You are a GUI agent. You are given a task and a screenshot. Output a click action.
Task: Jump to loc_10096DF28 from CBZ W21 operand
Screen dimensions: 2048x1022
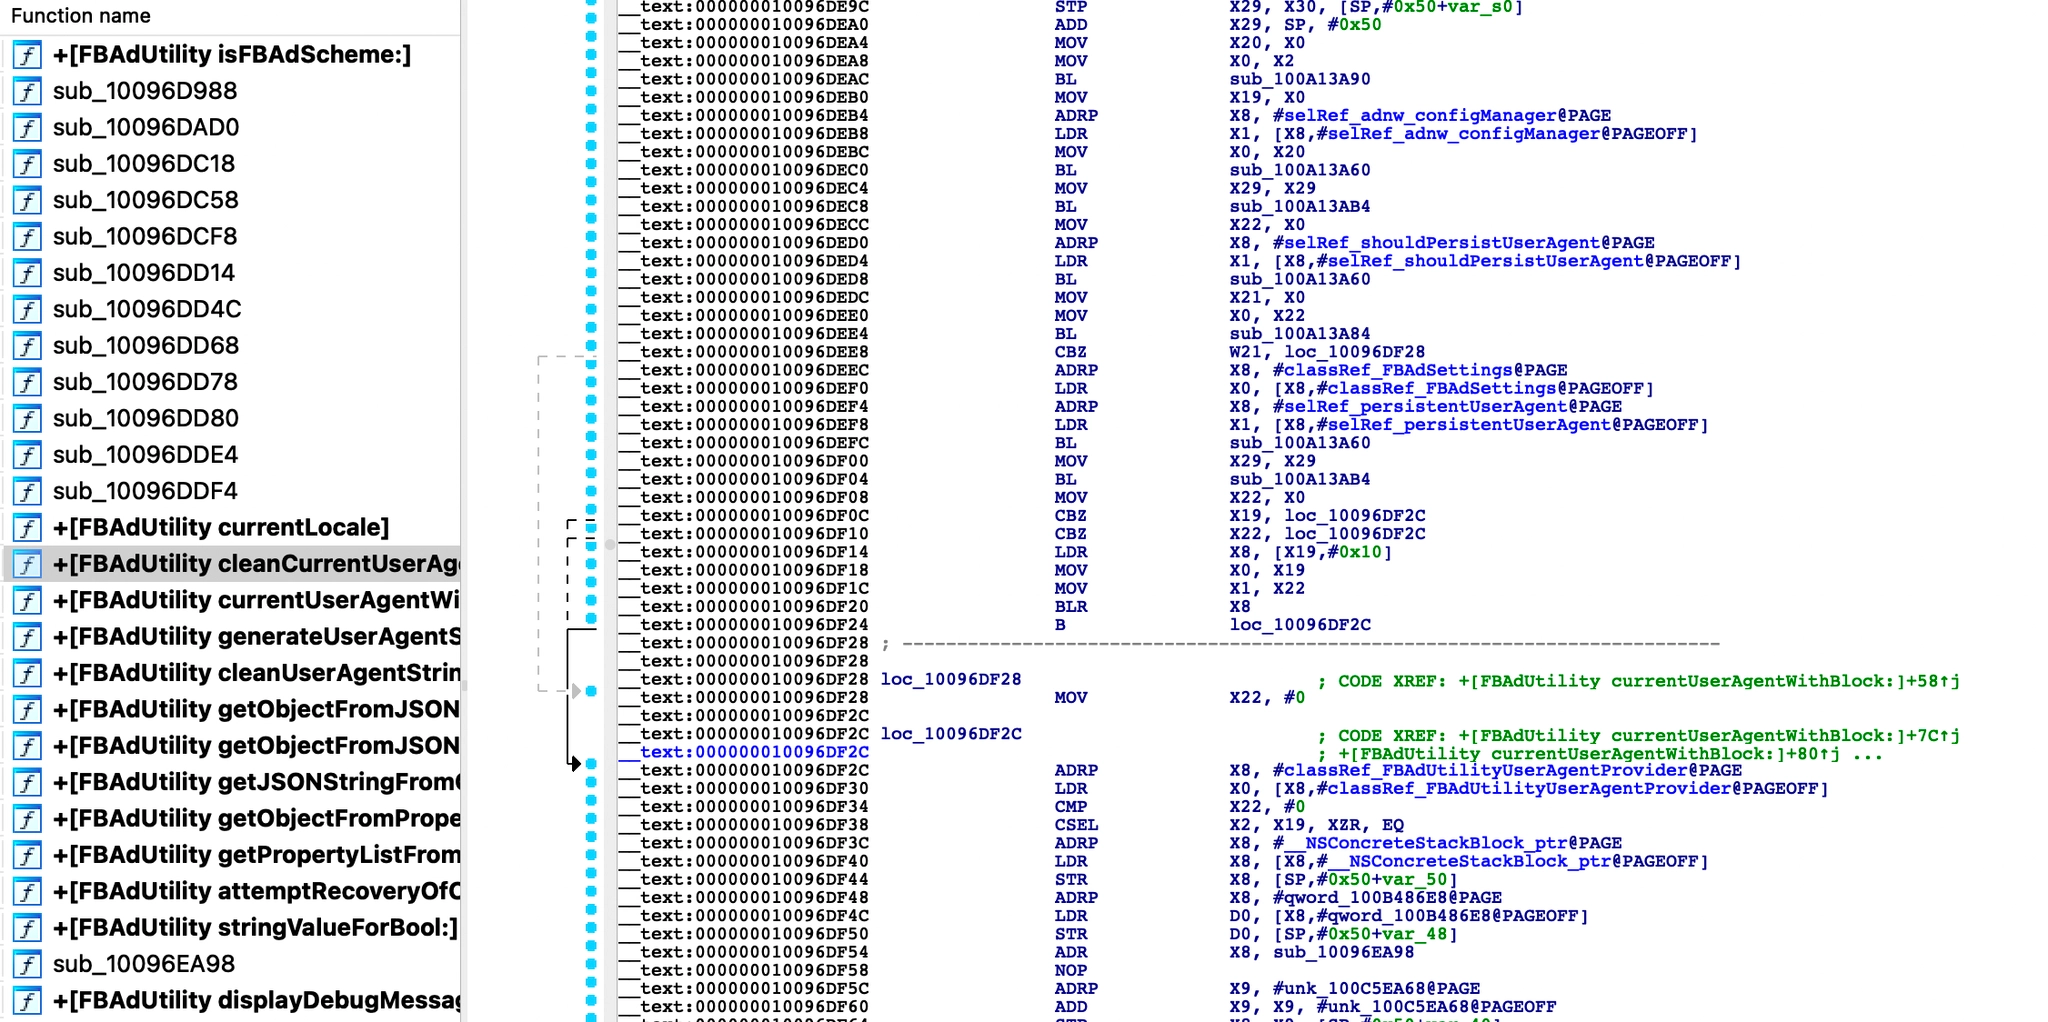pyautogui.click(x=1354, y=352)
